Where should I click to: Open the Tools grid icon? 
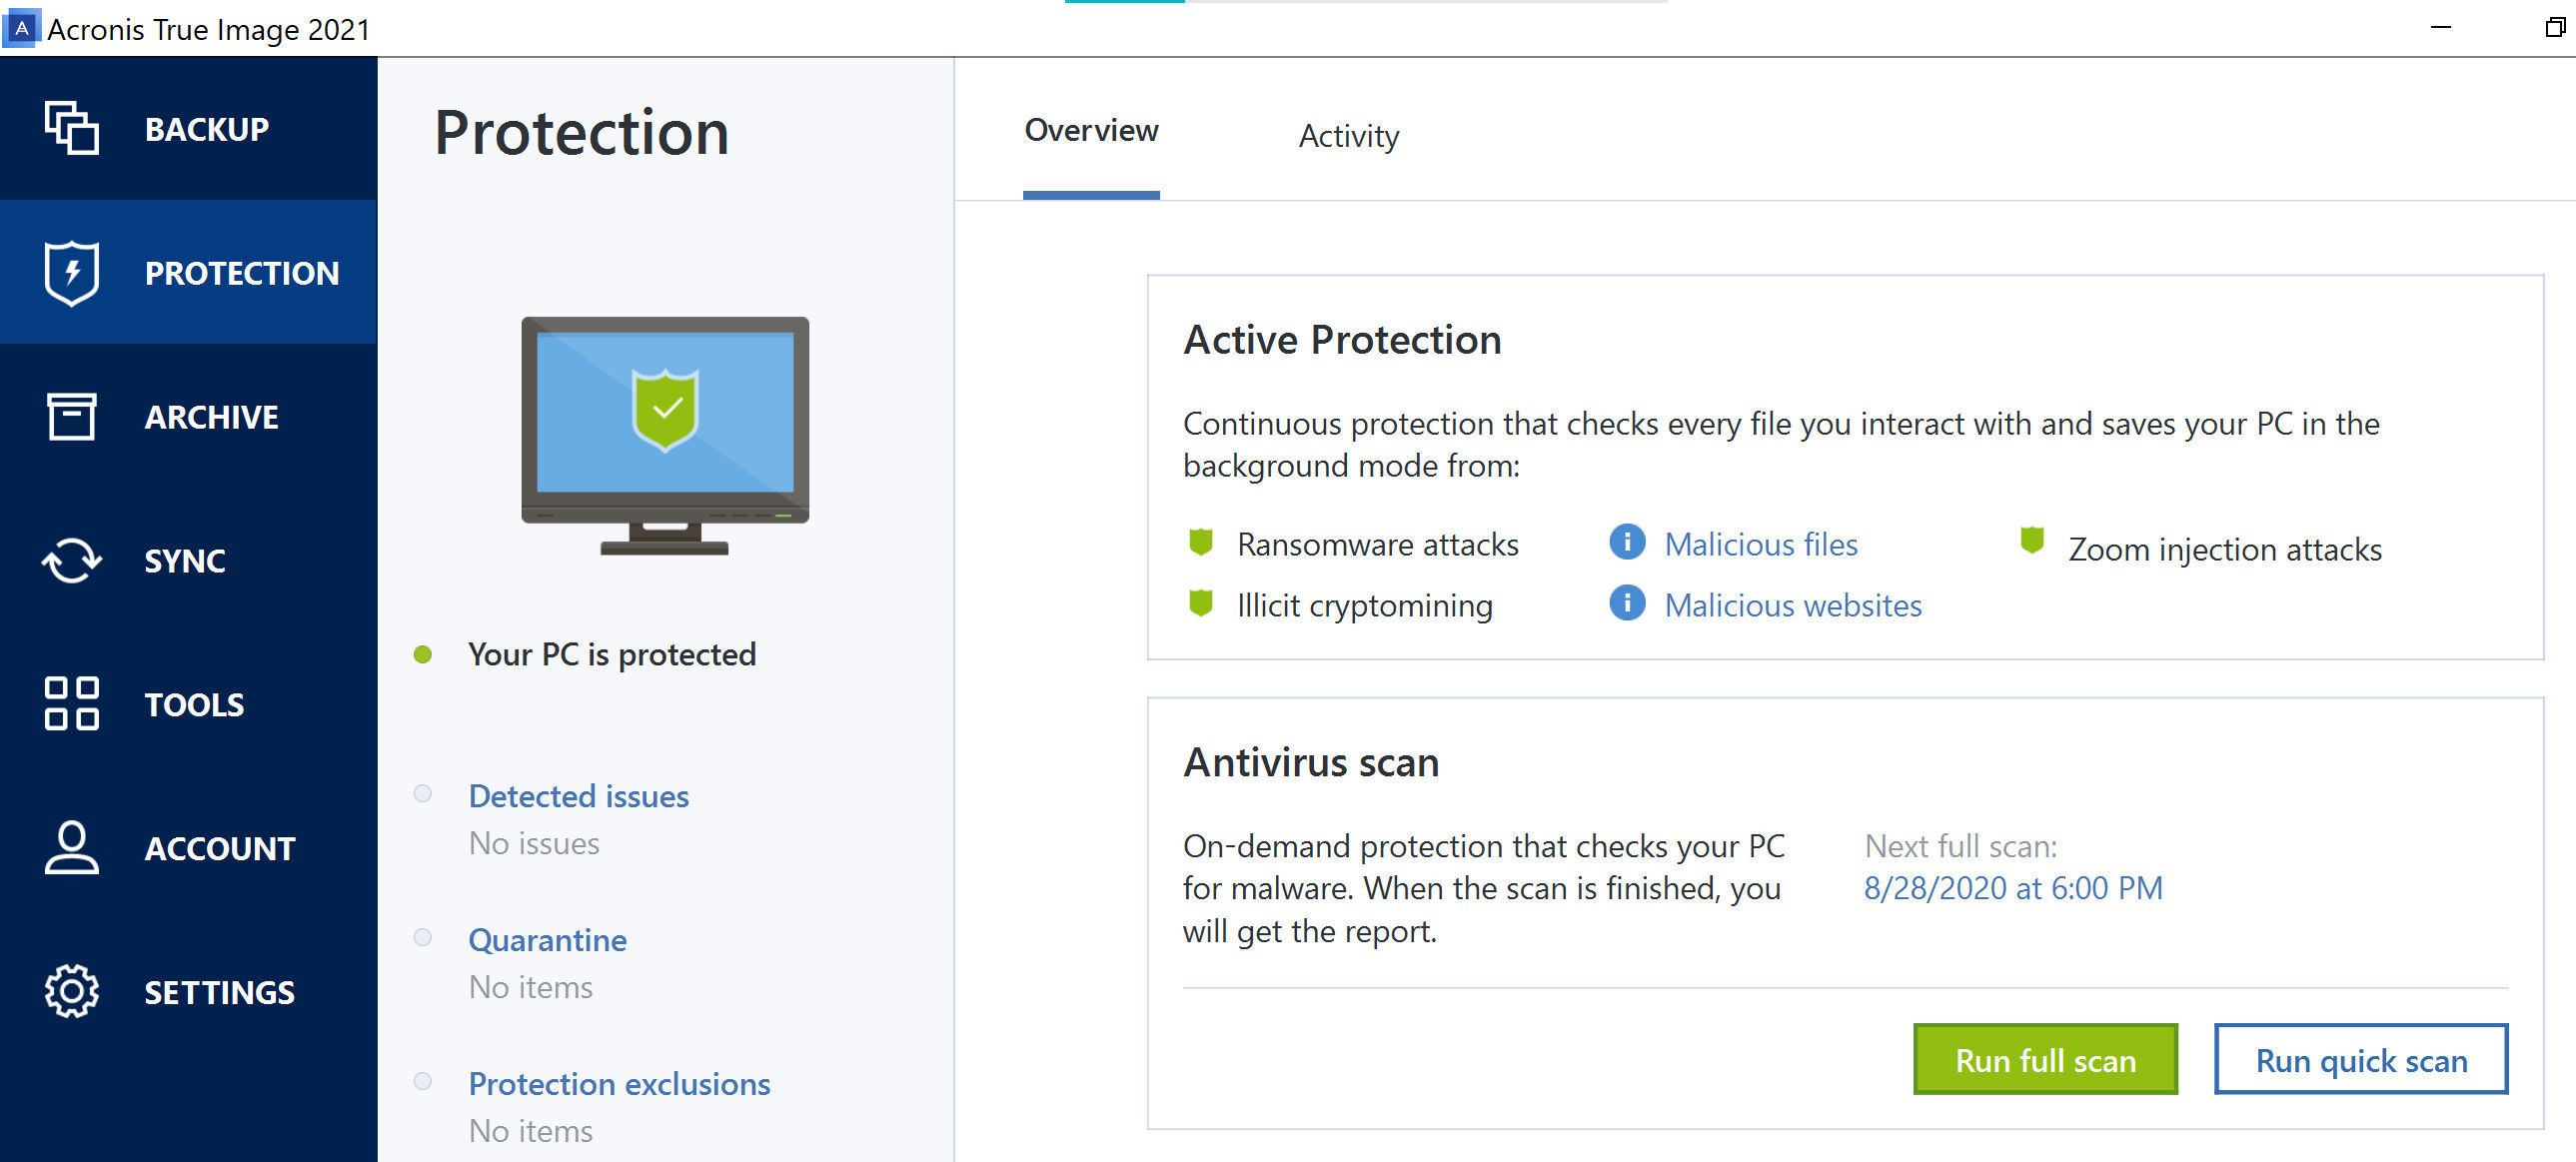tap(71, 704)
